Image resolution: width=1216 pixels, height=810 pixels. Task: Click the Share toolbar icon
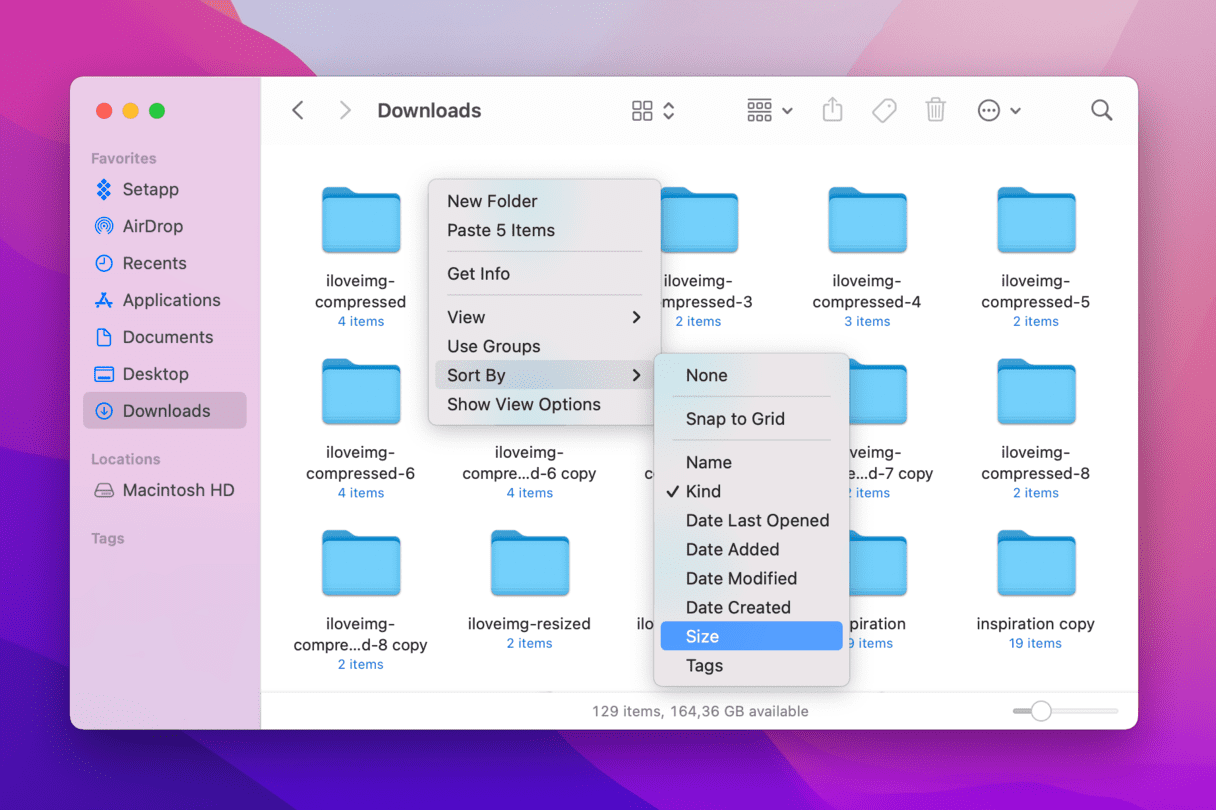[832, 111]
